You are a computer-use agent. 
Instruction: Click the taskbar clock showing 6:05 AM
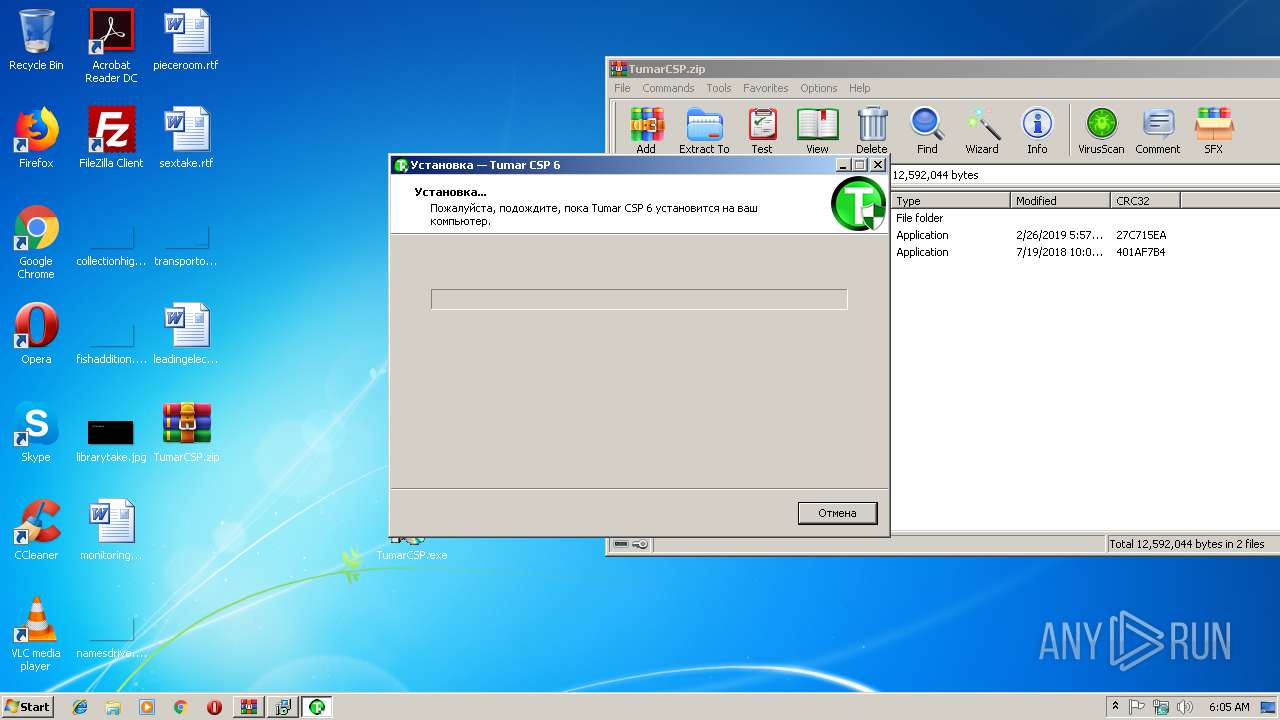click(1229, 707)
